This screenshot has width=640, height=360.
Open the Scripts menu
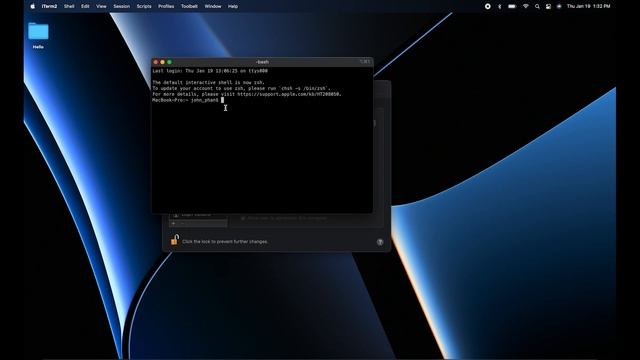pyautogui.click(x=144, y=6)
